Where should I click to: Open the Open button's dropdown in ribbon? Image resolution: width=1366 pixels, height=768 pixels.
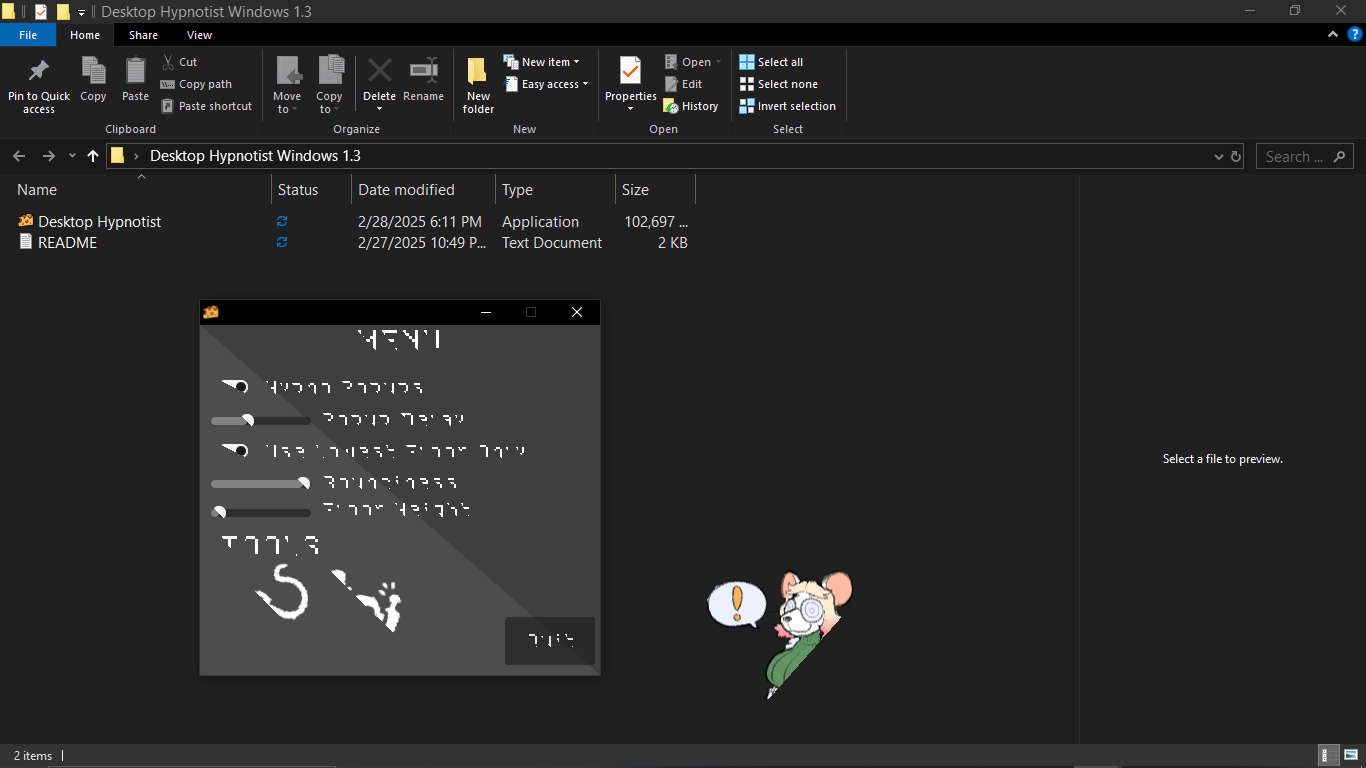pyautogui.click(x=718, y=62)
